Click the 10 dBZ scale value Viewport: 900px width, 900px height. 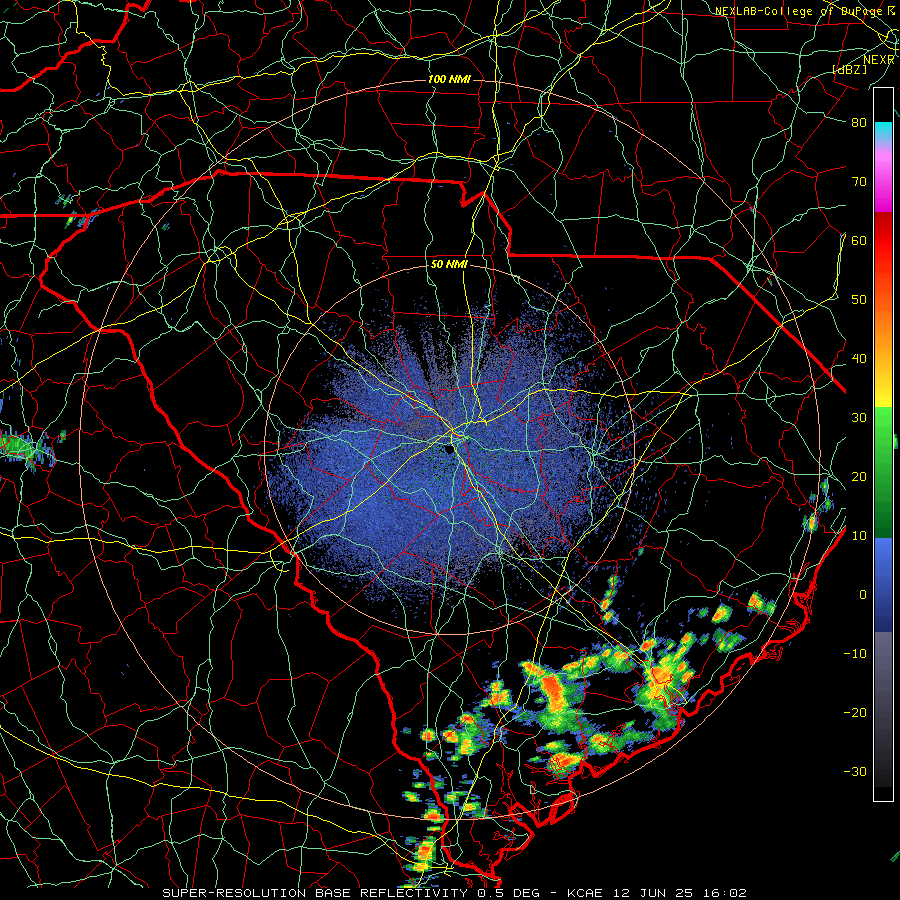pos(859,536)
